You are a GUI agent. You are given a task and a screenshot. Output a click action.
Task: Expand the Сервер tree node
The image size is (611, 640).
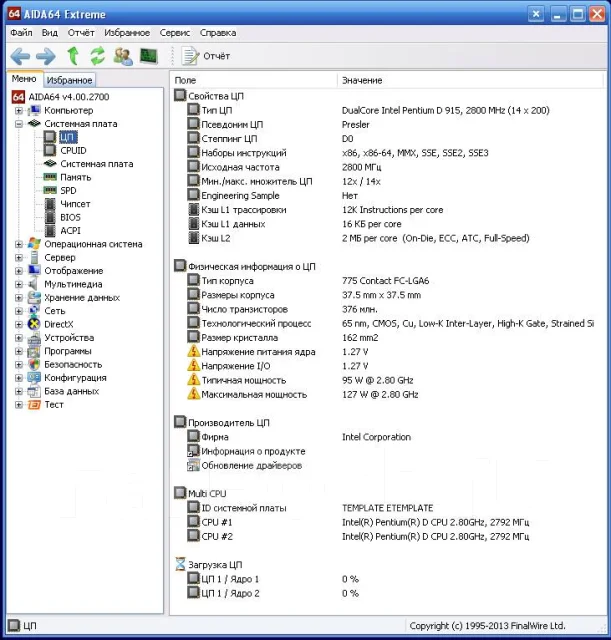coord(19,258)
